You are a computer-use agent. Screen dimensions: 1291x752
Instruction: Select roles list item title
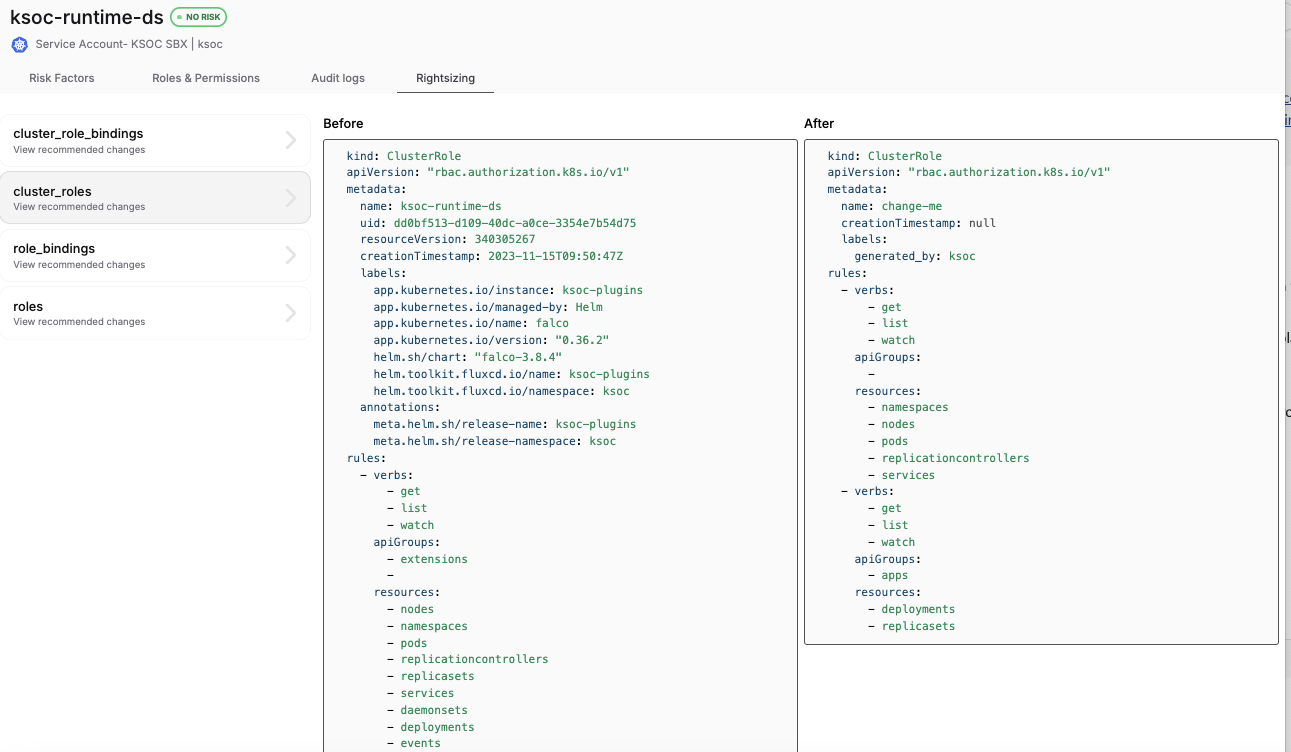28,306
